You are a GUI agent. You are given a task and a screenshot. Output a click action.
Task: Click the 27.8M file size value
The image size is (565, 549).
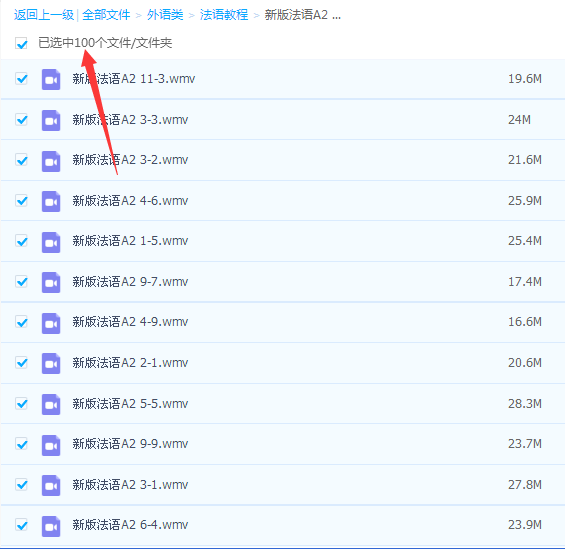tap(525, 485)
